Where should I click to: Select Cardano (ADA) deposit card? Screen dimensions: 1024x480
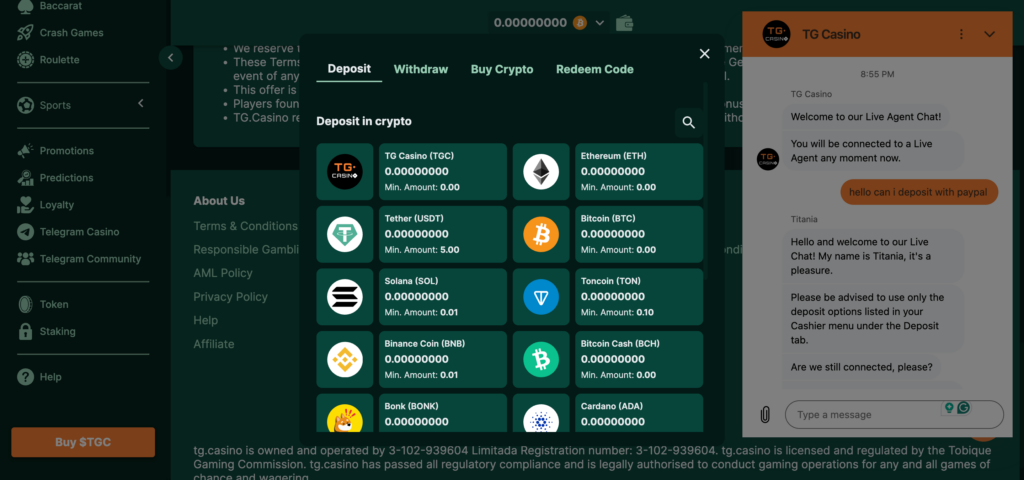[x=639, y=413]
